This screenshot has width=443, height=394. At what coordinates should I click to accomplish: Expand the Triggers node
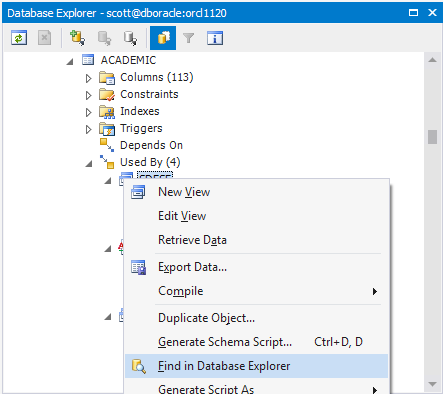(x=88, y=129)
